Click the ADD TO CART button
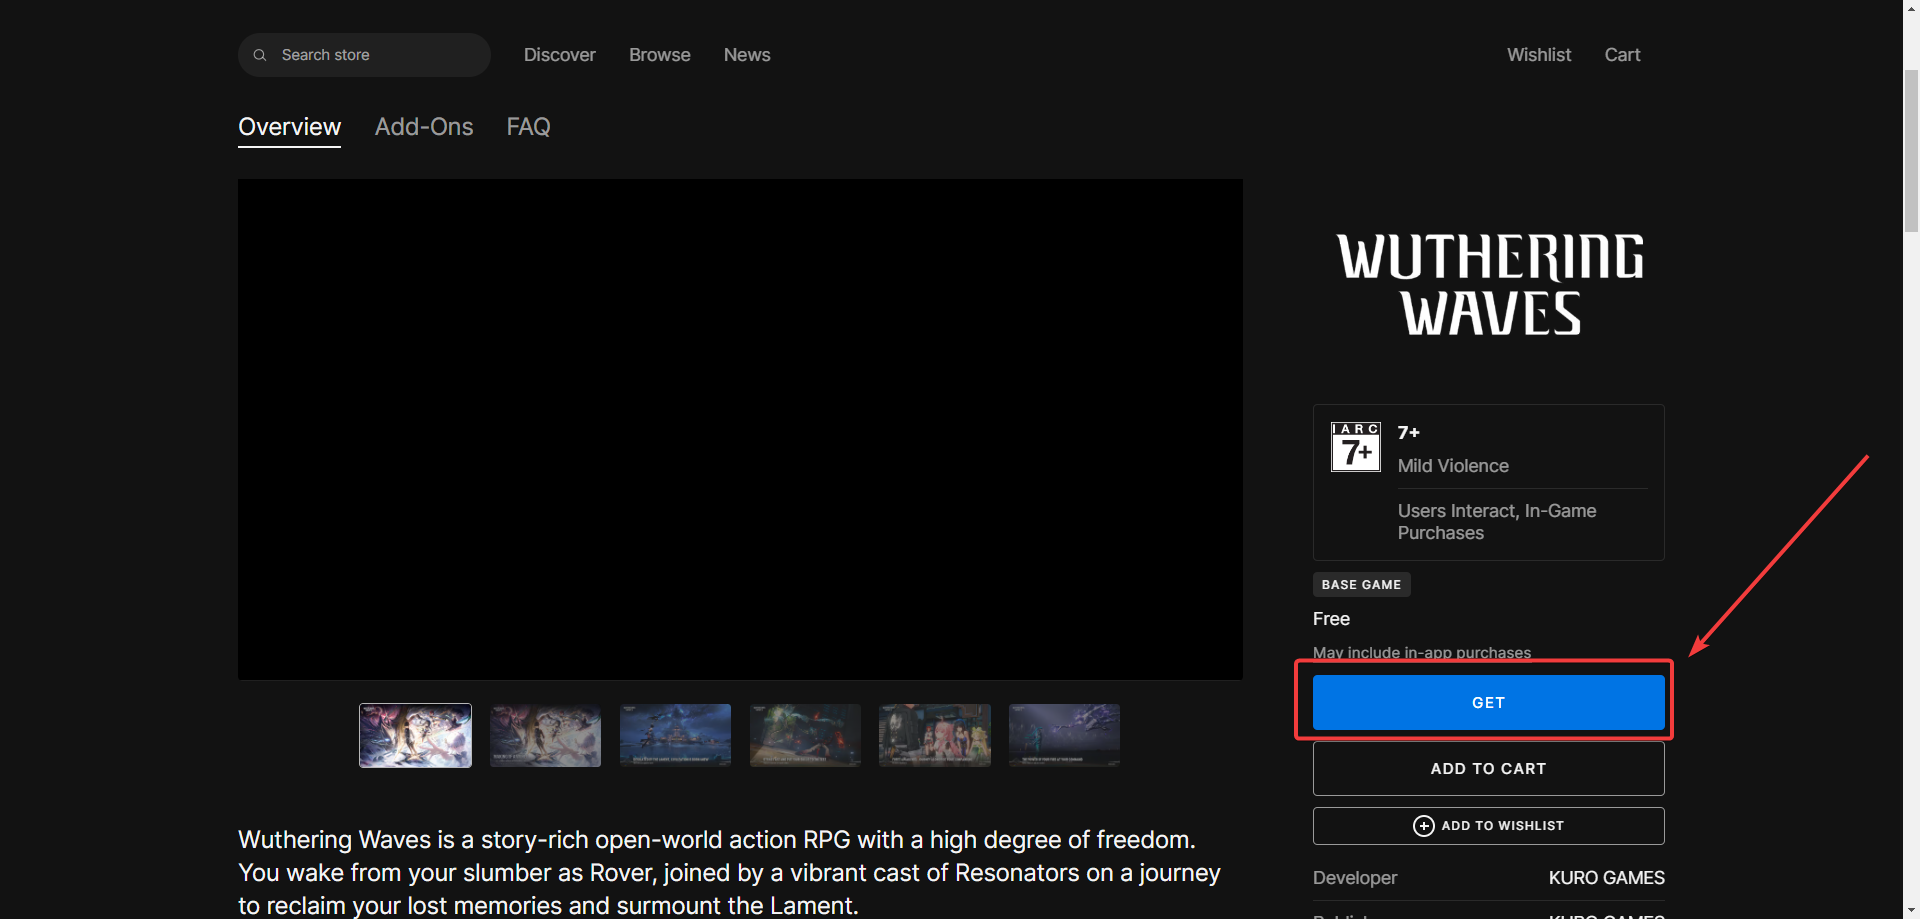 coord(1488,769)
